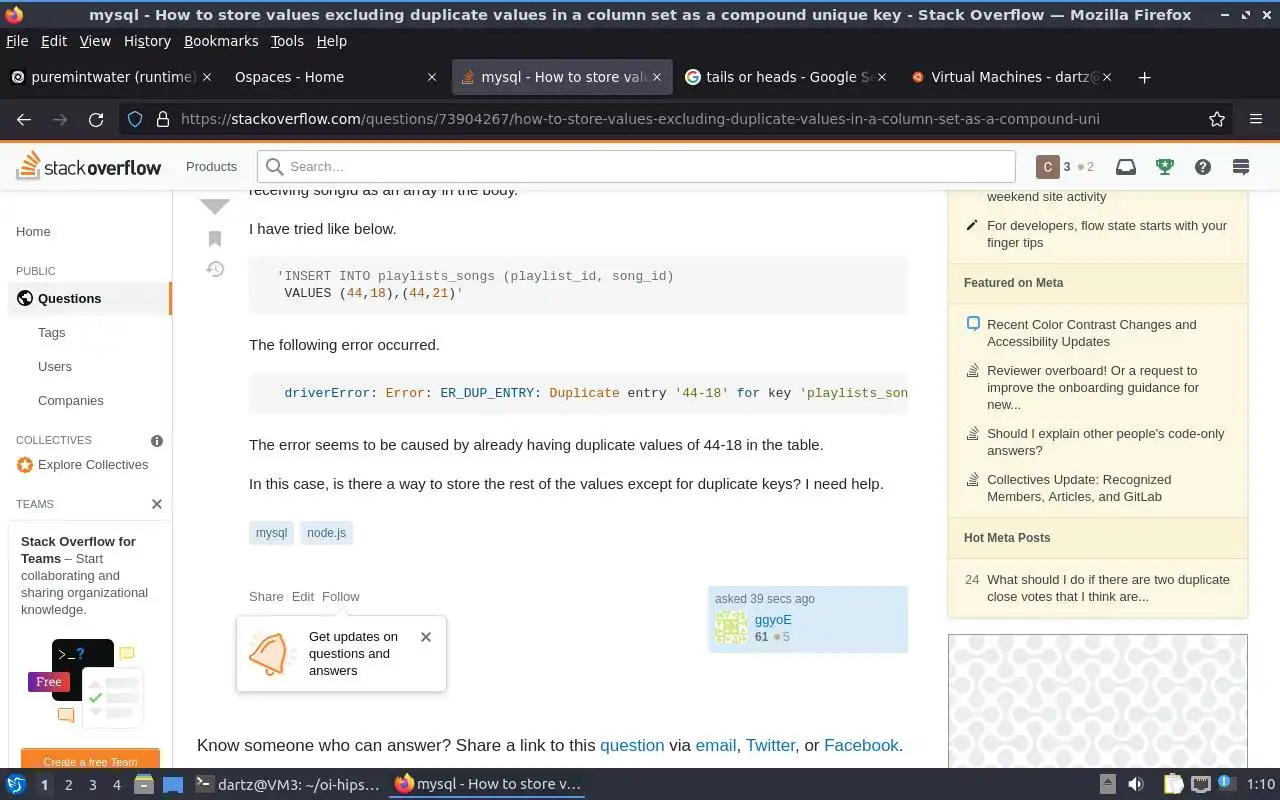Click the node.js tag
This screenshot has width=1280, height=800.
(326, 533)
